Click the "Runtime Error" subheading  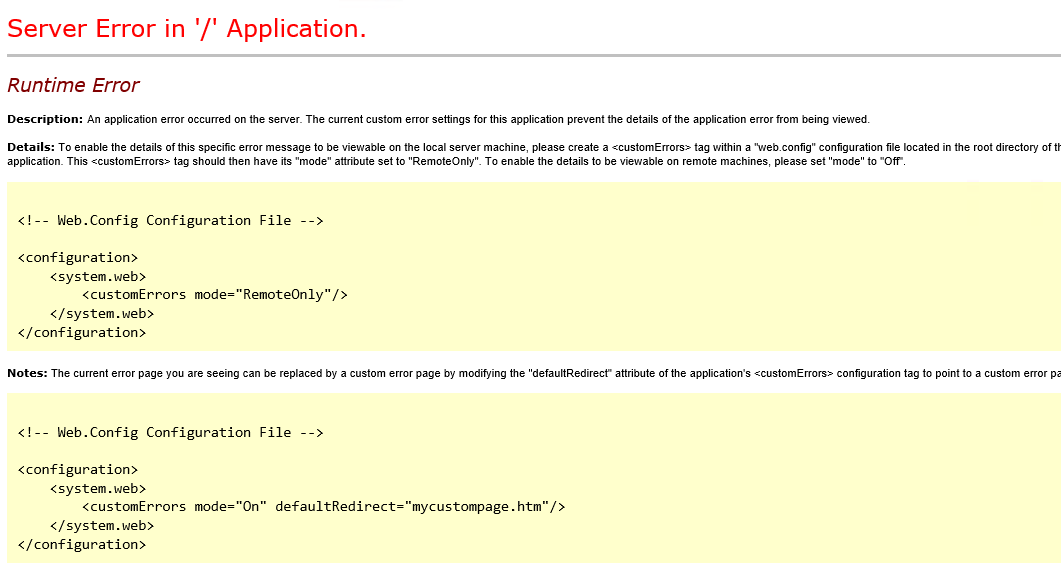click(73, 85)
